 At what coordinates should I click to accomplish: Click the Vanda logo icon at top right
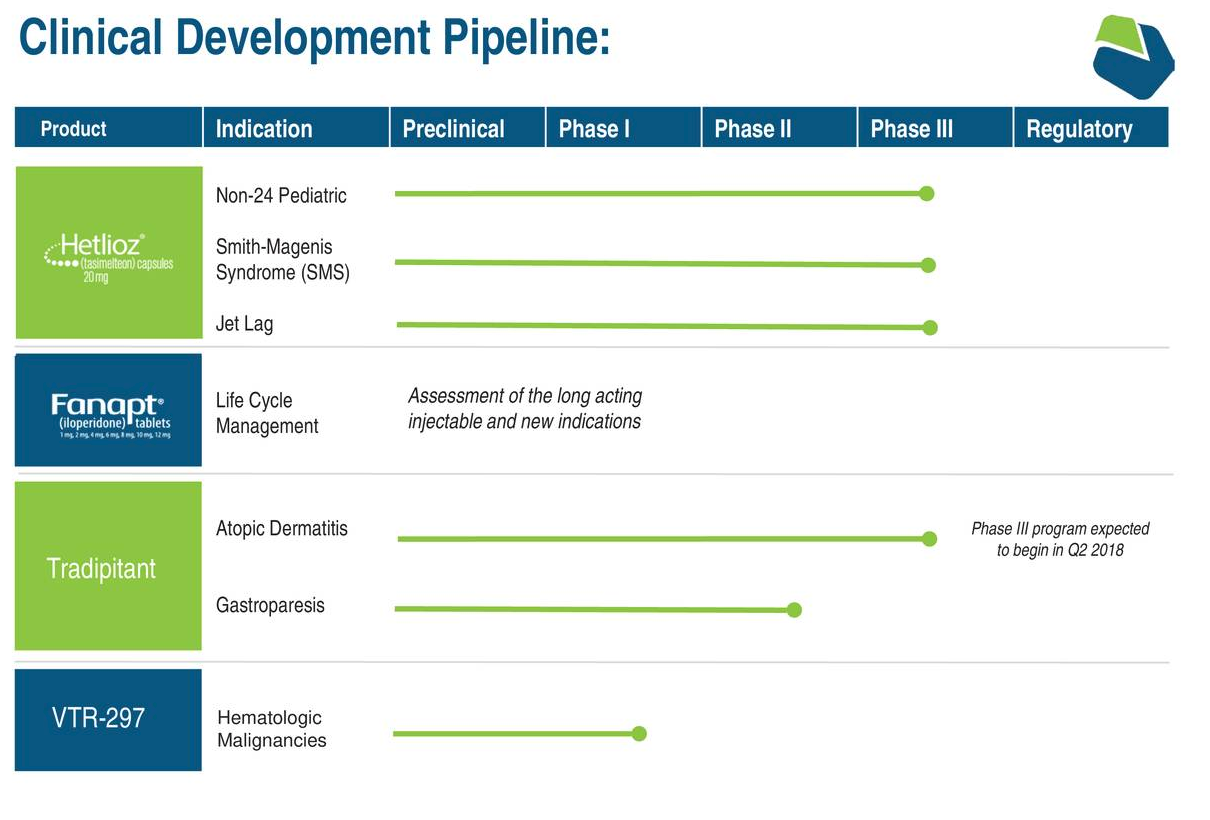(x=1133, y=56)
